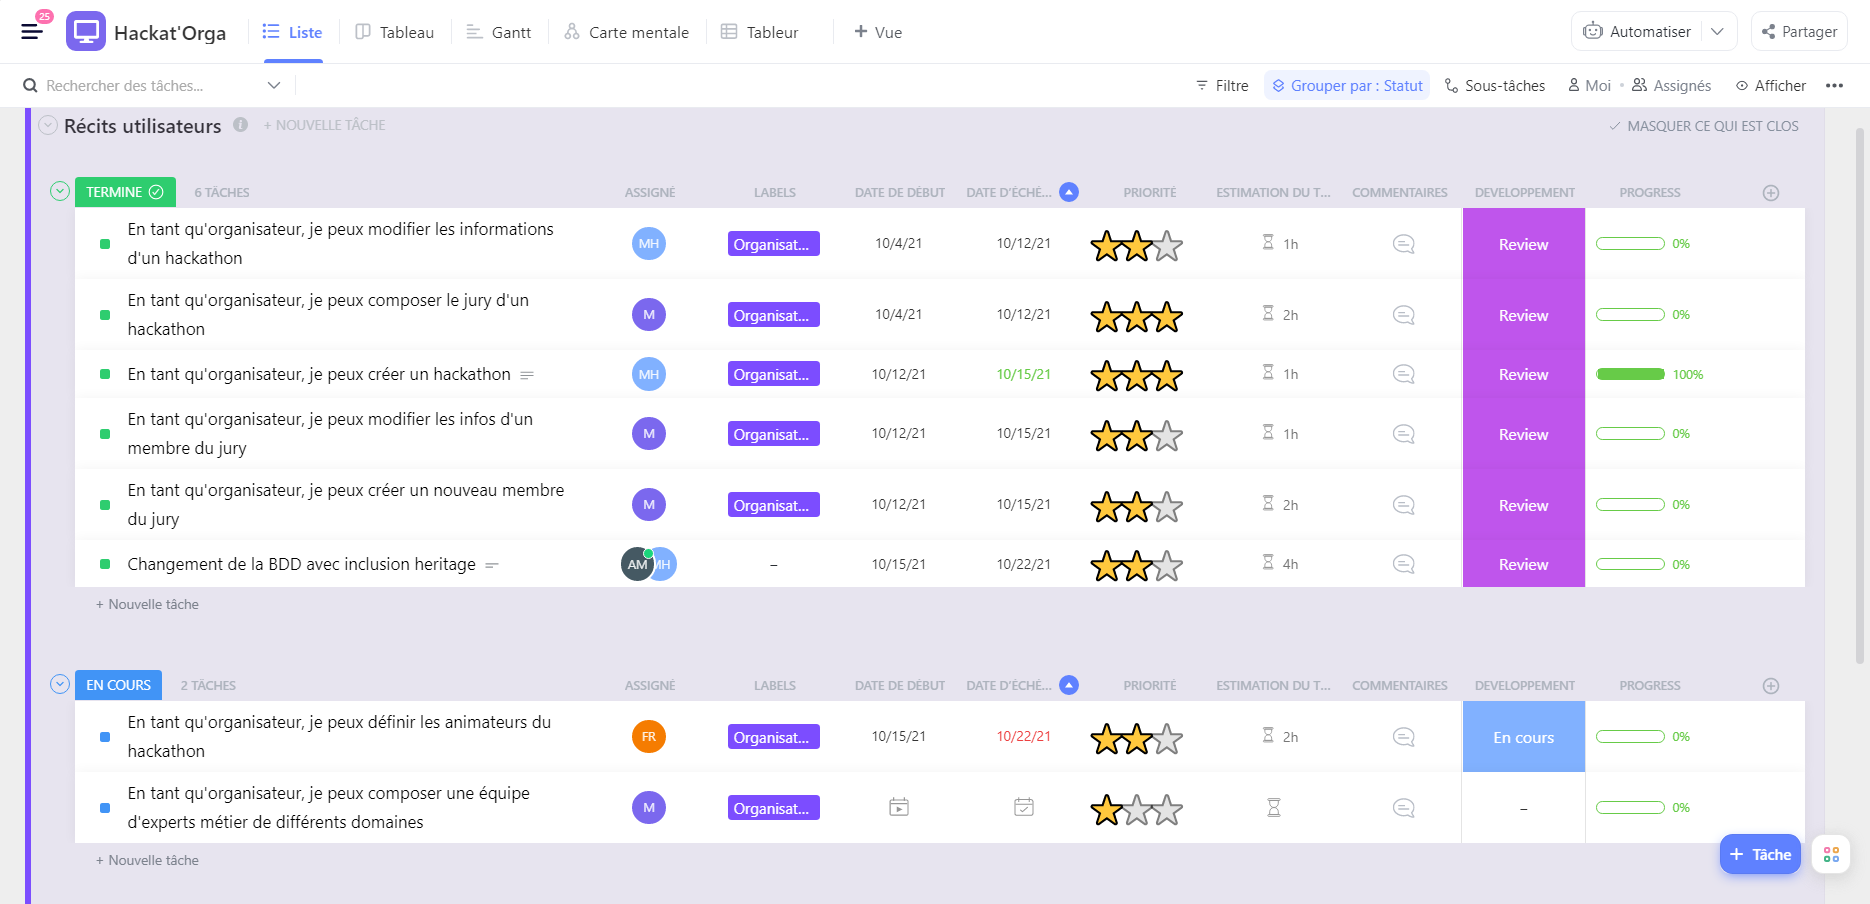Toggle the Moi filter

[x=1589, y=86]
